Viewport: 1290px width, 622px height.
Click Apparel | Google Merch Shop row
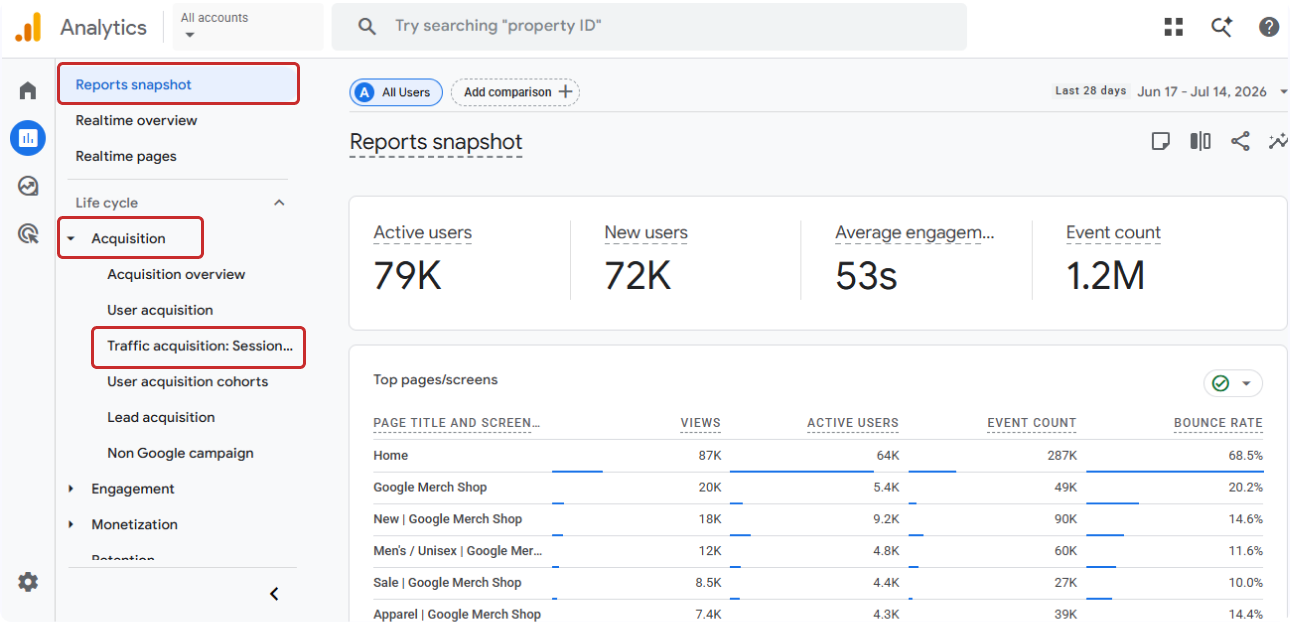pos(818,612)
